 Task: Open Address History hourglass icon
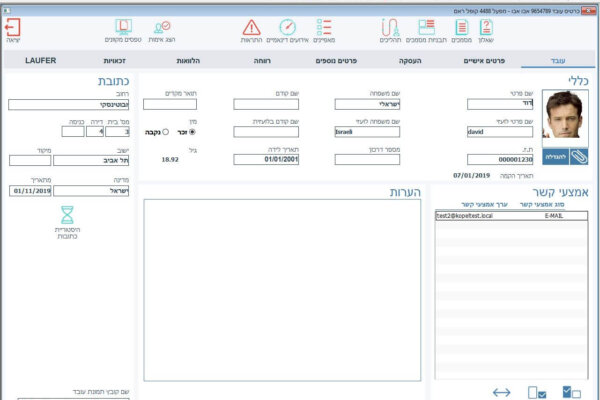coord(67,222)
